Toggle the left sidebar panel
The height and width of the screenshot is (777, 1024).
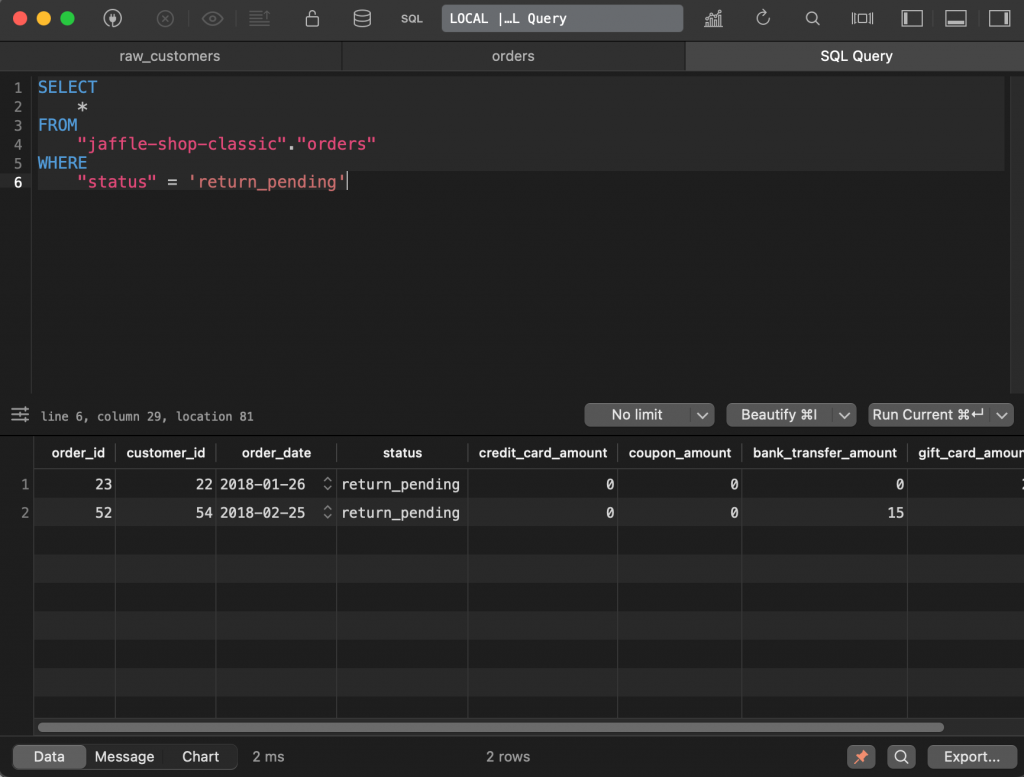[x=911, y=18]
